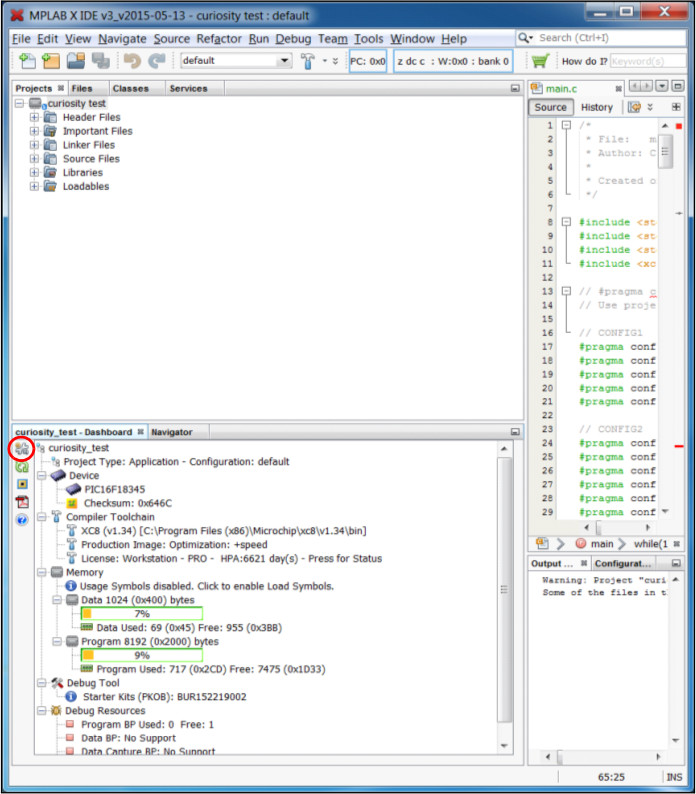Viewport: 696px width, 794px height.
Task: Open Project Properties icon in Dashboard
Action: coord(21,448)
